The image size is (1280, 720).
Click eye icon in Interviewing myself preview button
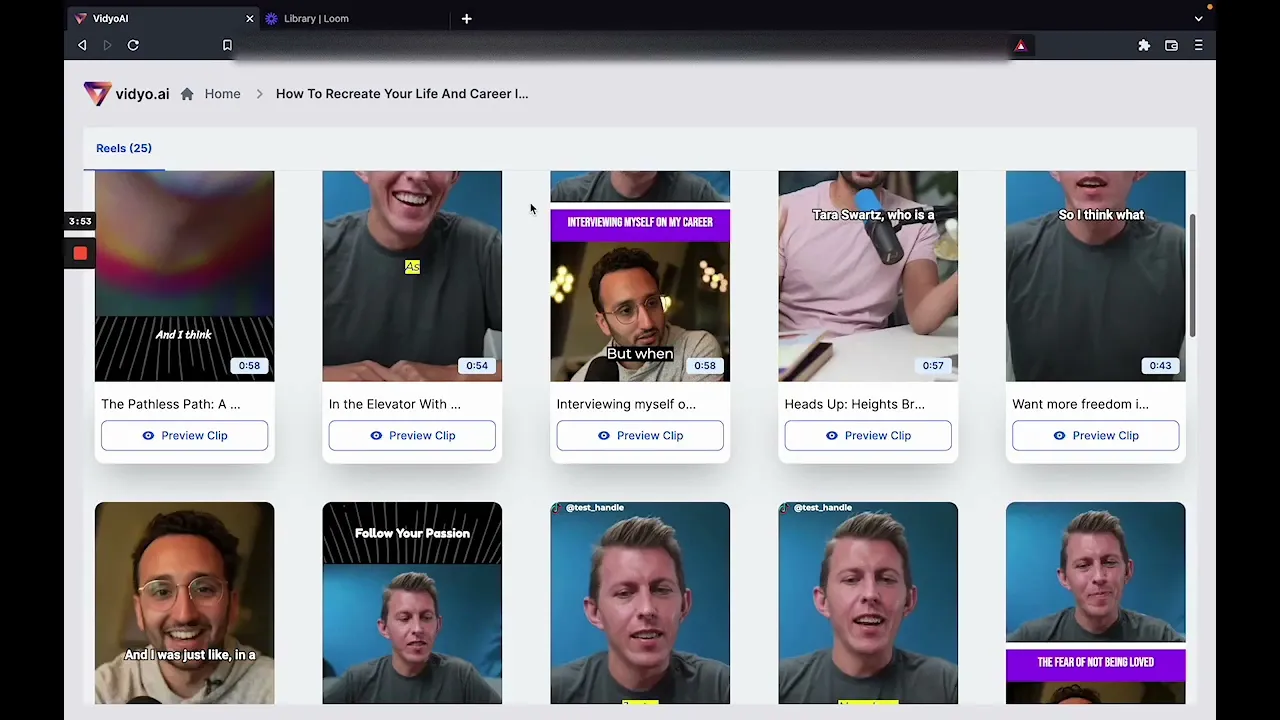(x=604, y=435)
